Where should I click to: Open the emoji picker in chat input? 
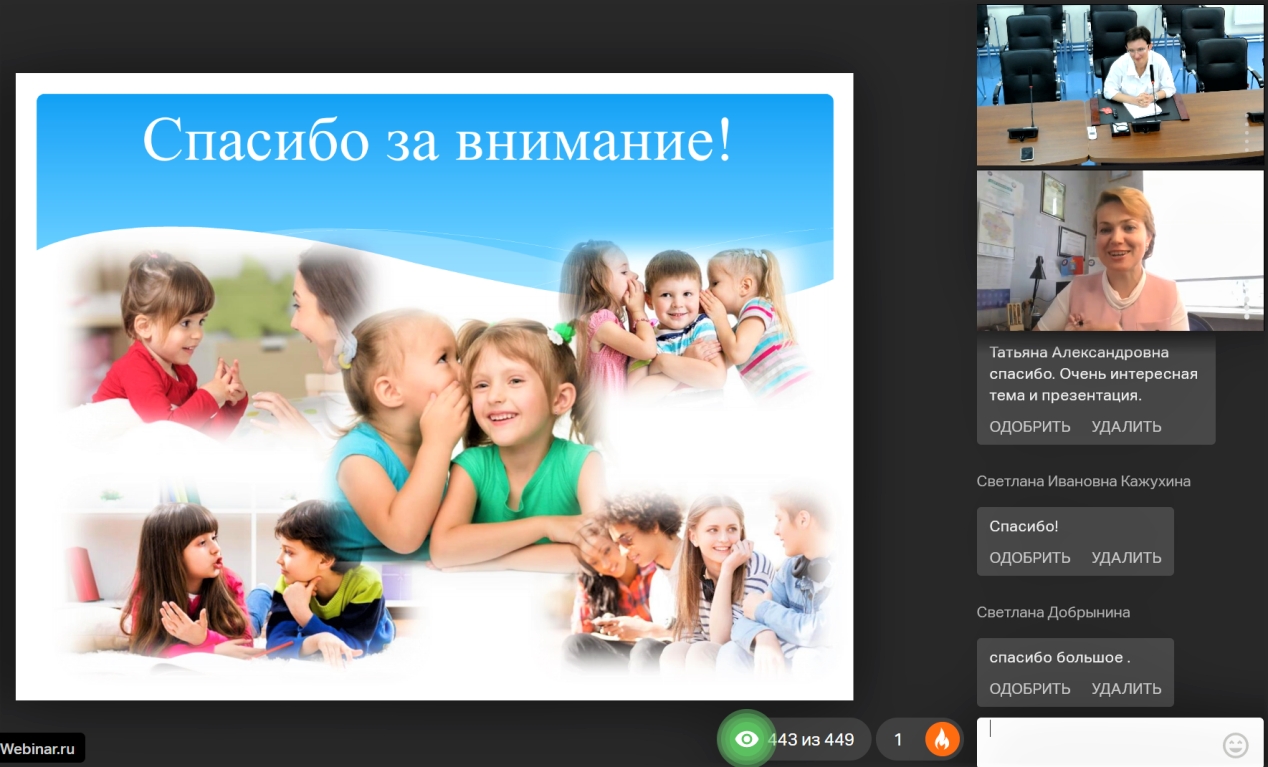[1235, 745]
